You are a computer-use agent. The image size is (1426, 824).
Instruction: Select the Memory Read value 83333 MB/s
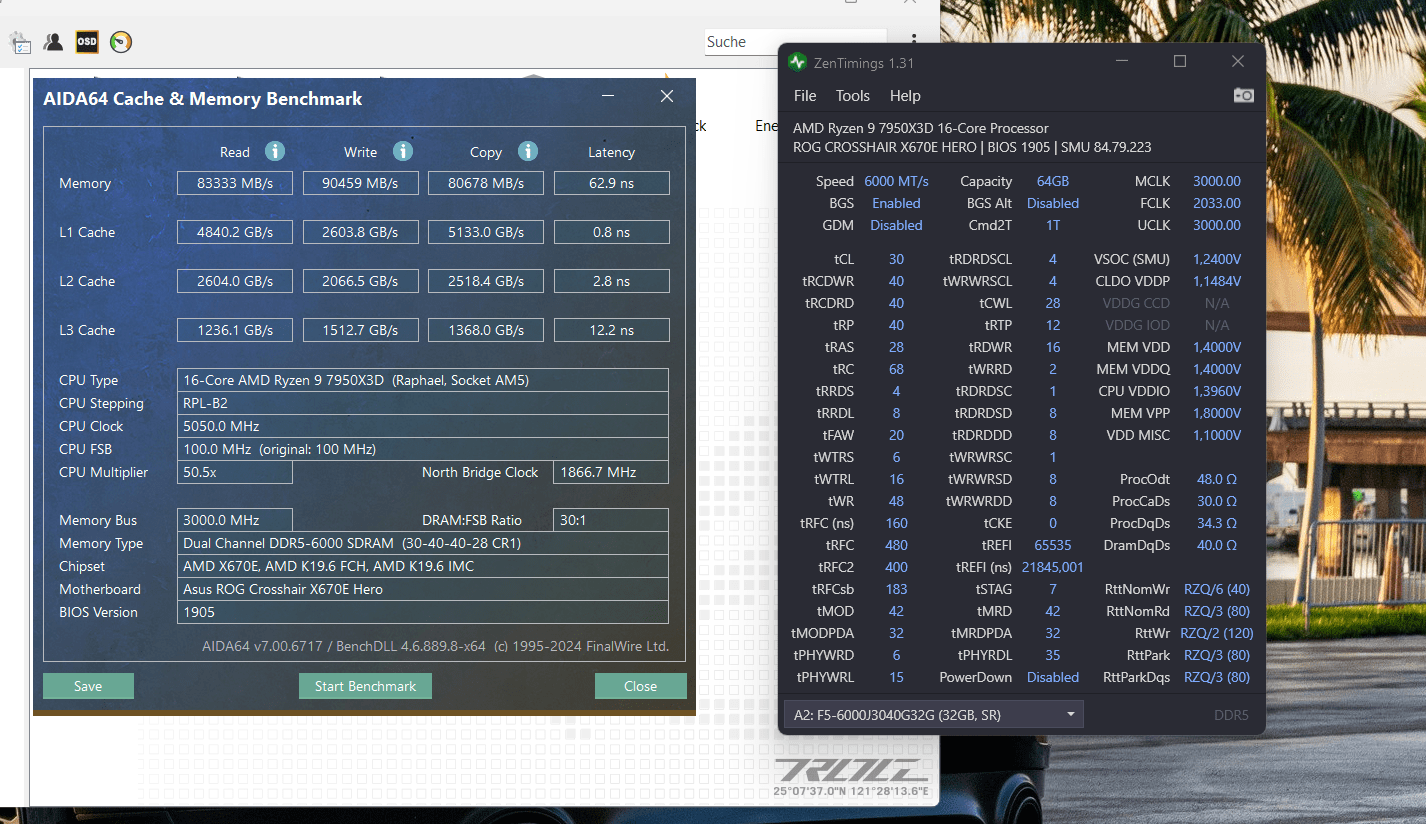pyautogui.click(x=235, y=183)
